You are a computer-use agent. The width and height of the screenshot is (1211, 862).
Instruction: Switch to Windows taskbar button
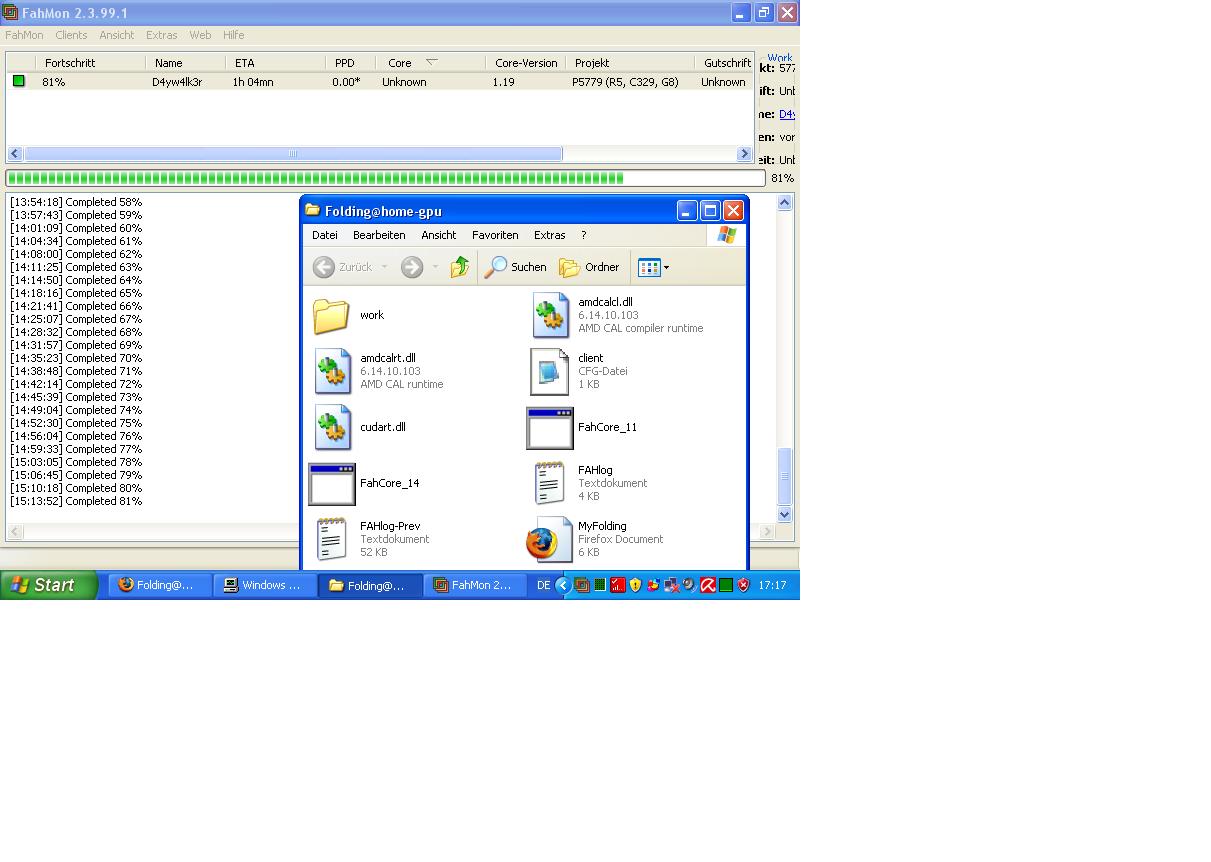click(x=266, y=585)
